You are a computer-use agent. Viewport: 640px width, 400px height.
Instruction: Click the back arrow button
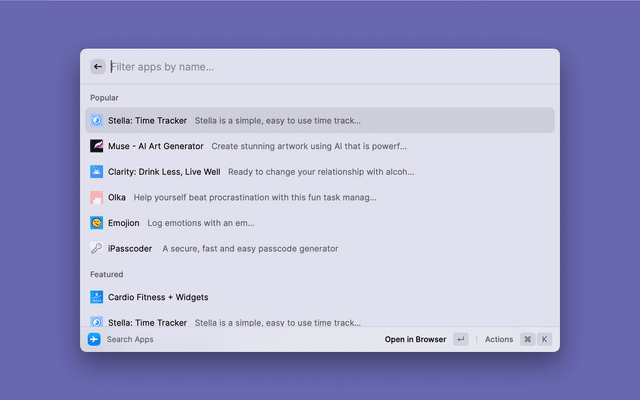98,67
